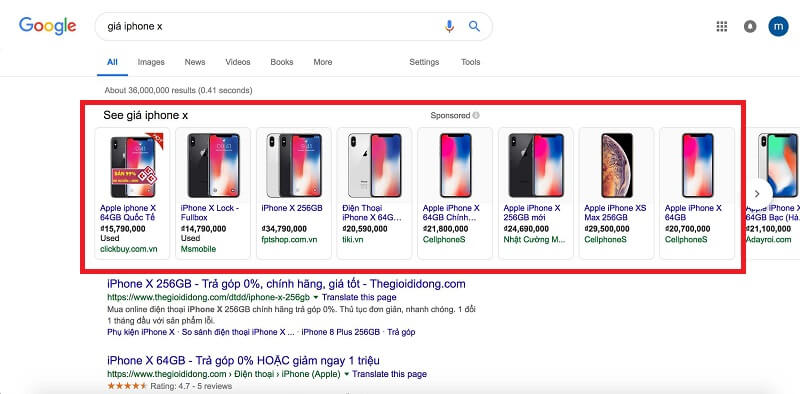Expand dropdown arrow after iPhone (Apple) breadcrumb

coord(346,374)
